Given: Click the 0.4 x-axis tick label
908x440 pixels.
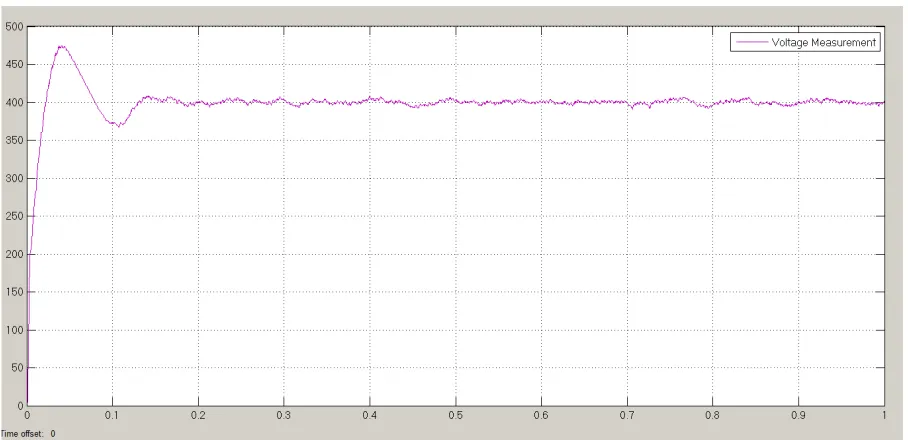Looking at the screenshot, I should pyautogui.click(x=369, y=415).
